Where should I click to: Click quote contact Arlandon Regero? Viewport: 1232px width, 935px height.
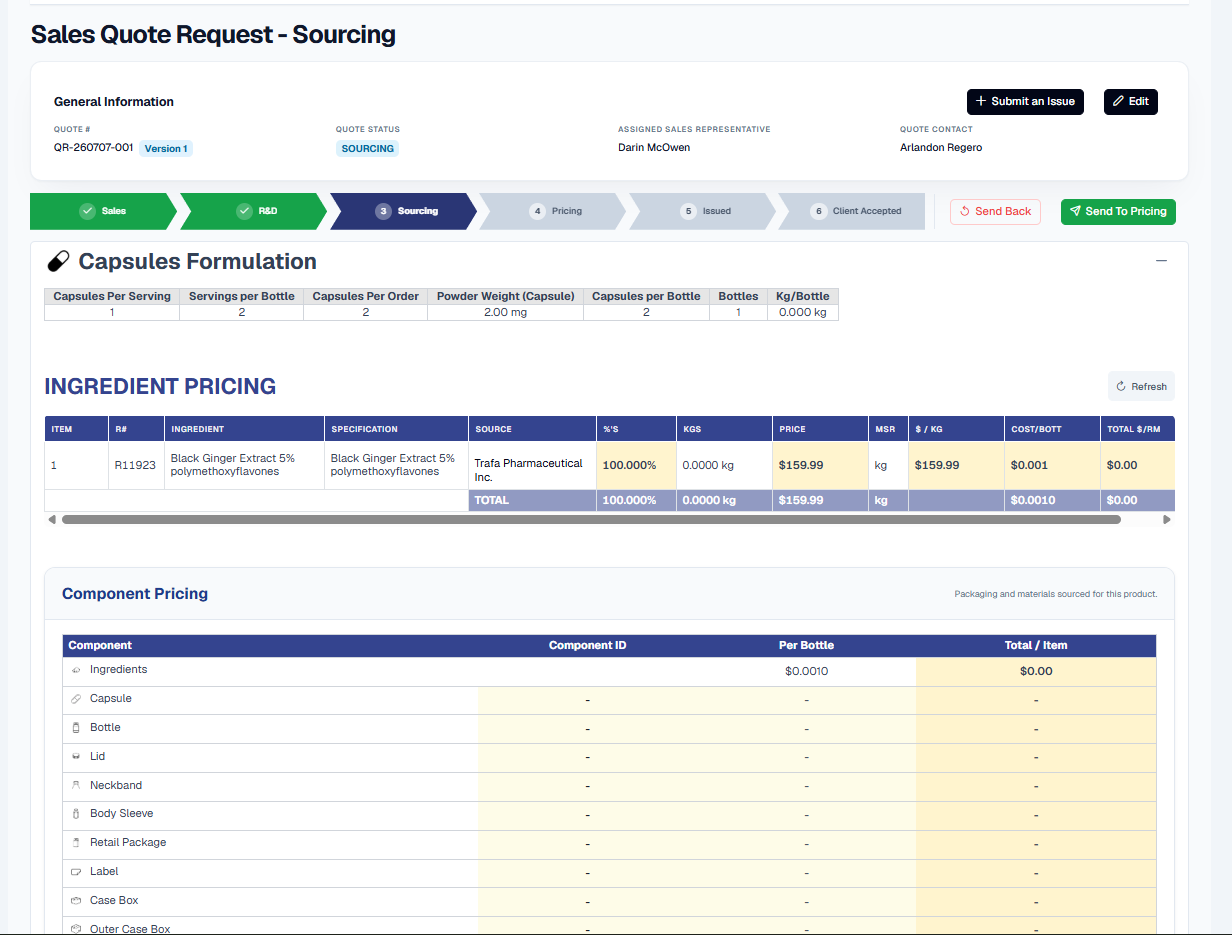pyautogui.click(x=941, y=147)
